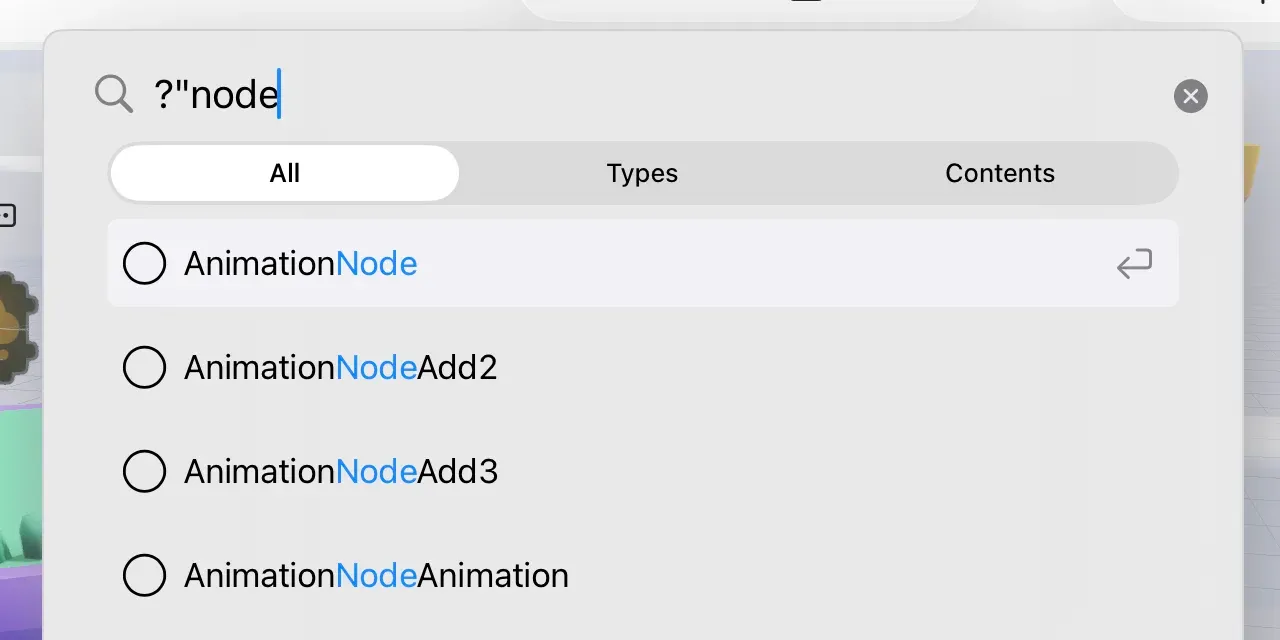The height and width of the screenshot is (640, 1280).
Task: Choose the AnimationNodeAdd3 result label
Action: coord(340,472)
